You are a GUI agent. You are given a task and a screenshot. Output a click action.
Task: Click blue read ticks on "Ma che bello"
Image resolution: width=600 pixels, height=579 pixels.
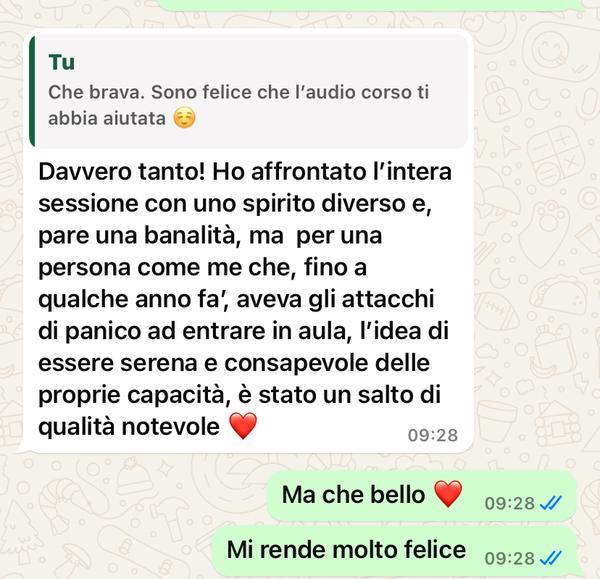pyautogui.click(x=550, y=503)
